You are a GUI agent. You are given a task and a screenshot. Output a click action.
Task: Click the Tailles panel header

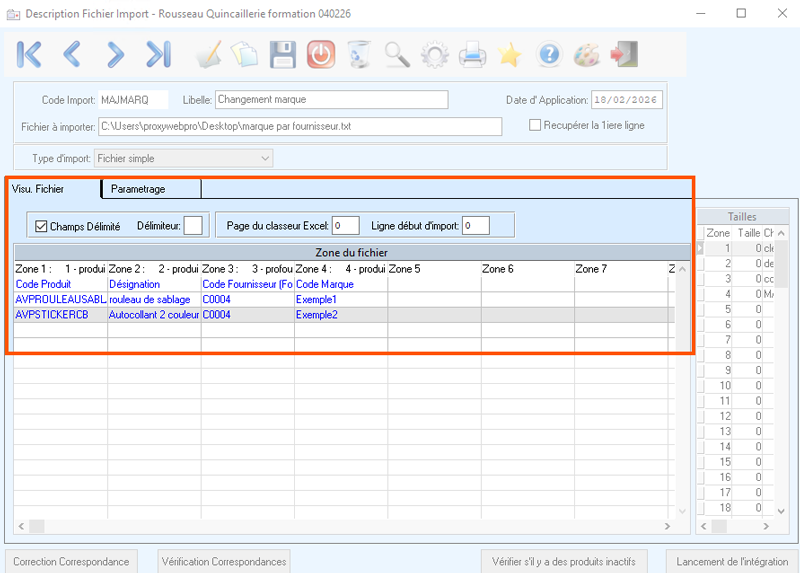coord(742,216)
